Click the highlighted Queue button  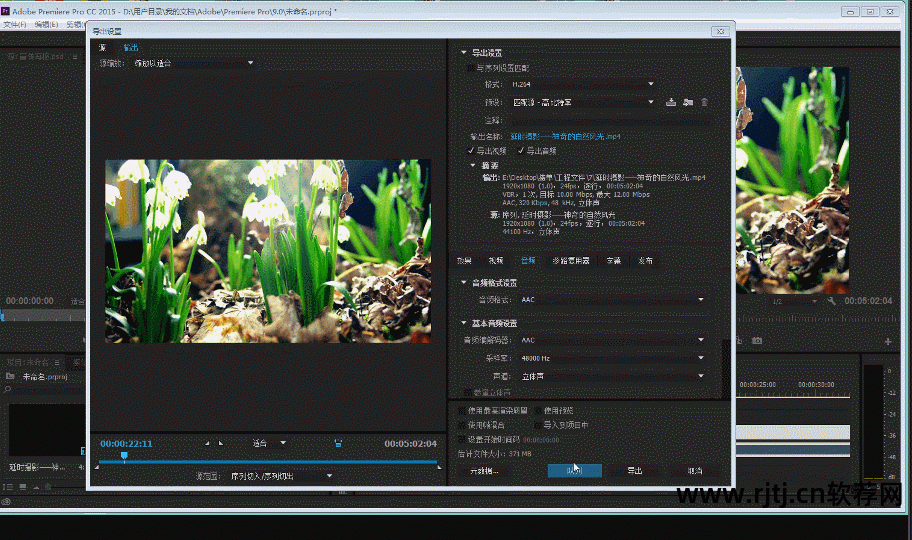pos(575,471)
